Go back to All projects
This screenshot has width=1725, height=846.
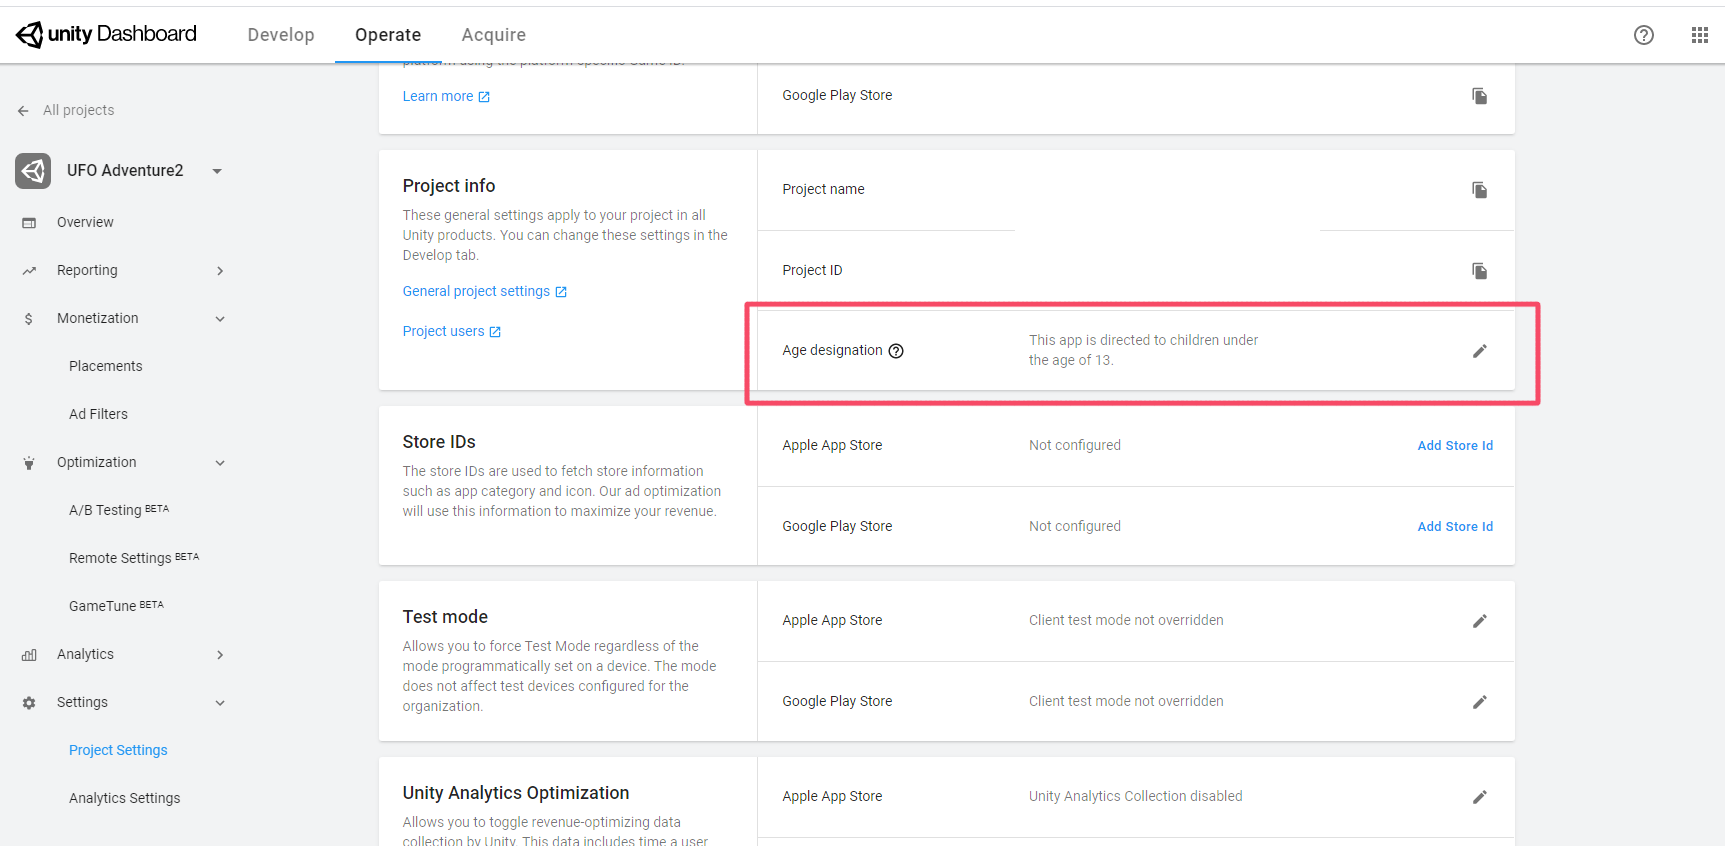(78, 111)
